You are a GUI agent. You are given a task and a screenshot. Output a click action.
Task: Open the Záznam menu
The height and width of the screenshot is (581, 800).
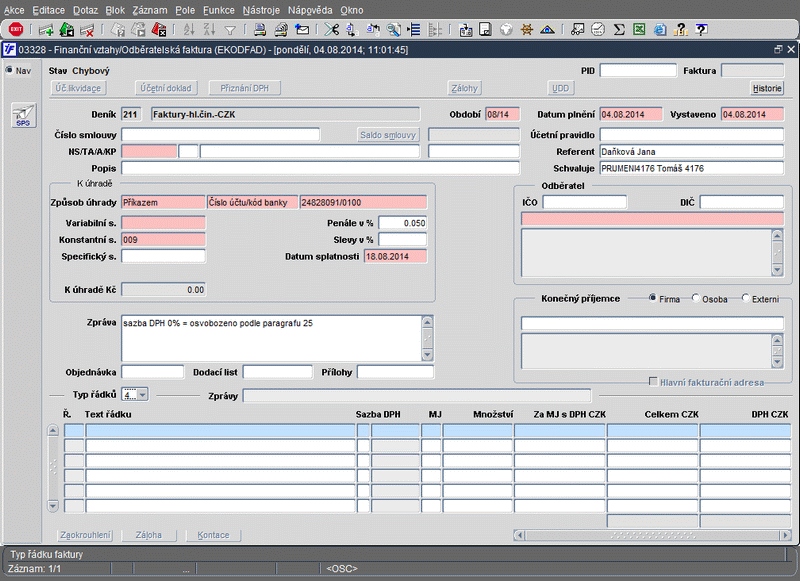click(x=151, y=9)
